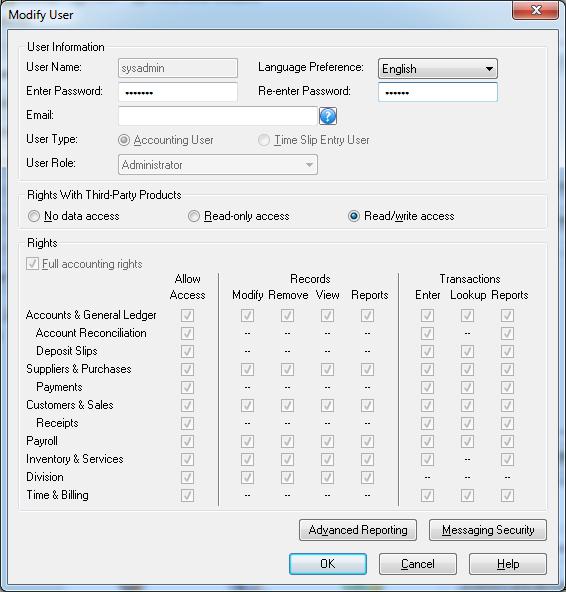Toggle Allow Access for Payroll
This screenshot has height=592, width=566.
(187, 441)
